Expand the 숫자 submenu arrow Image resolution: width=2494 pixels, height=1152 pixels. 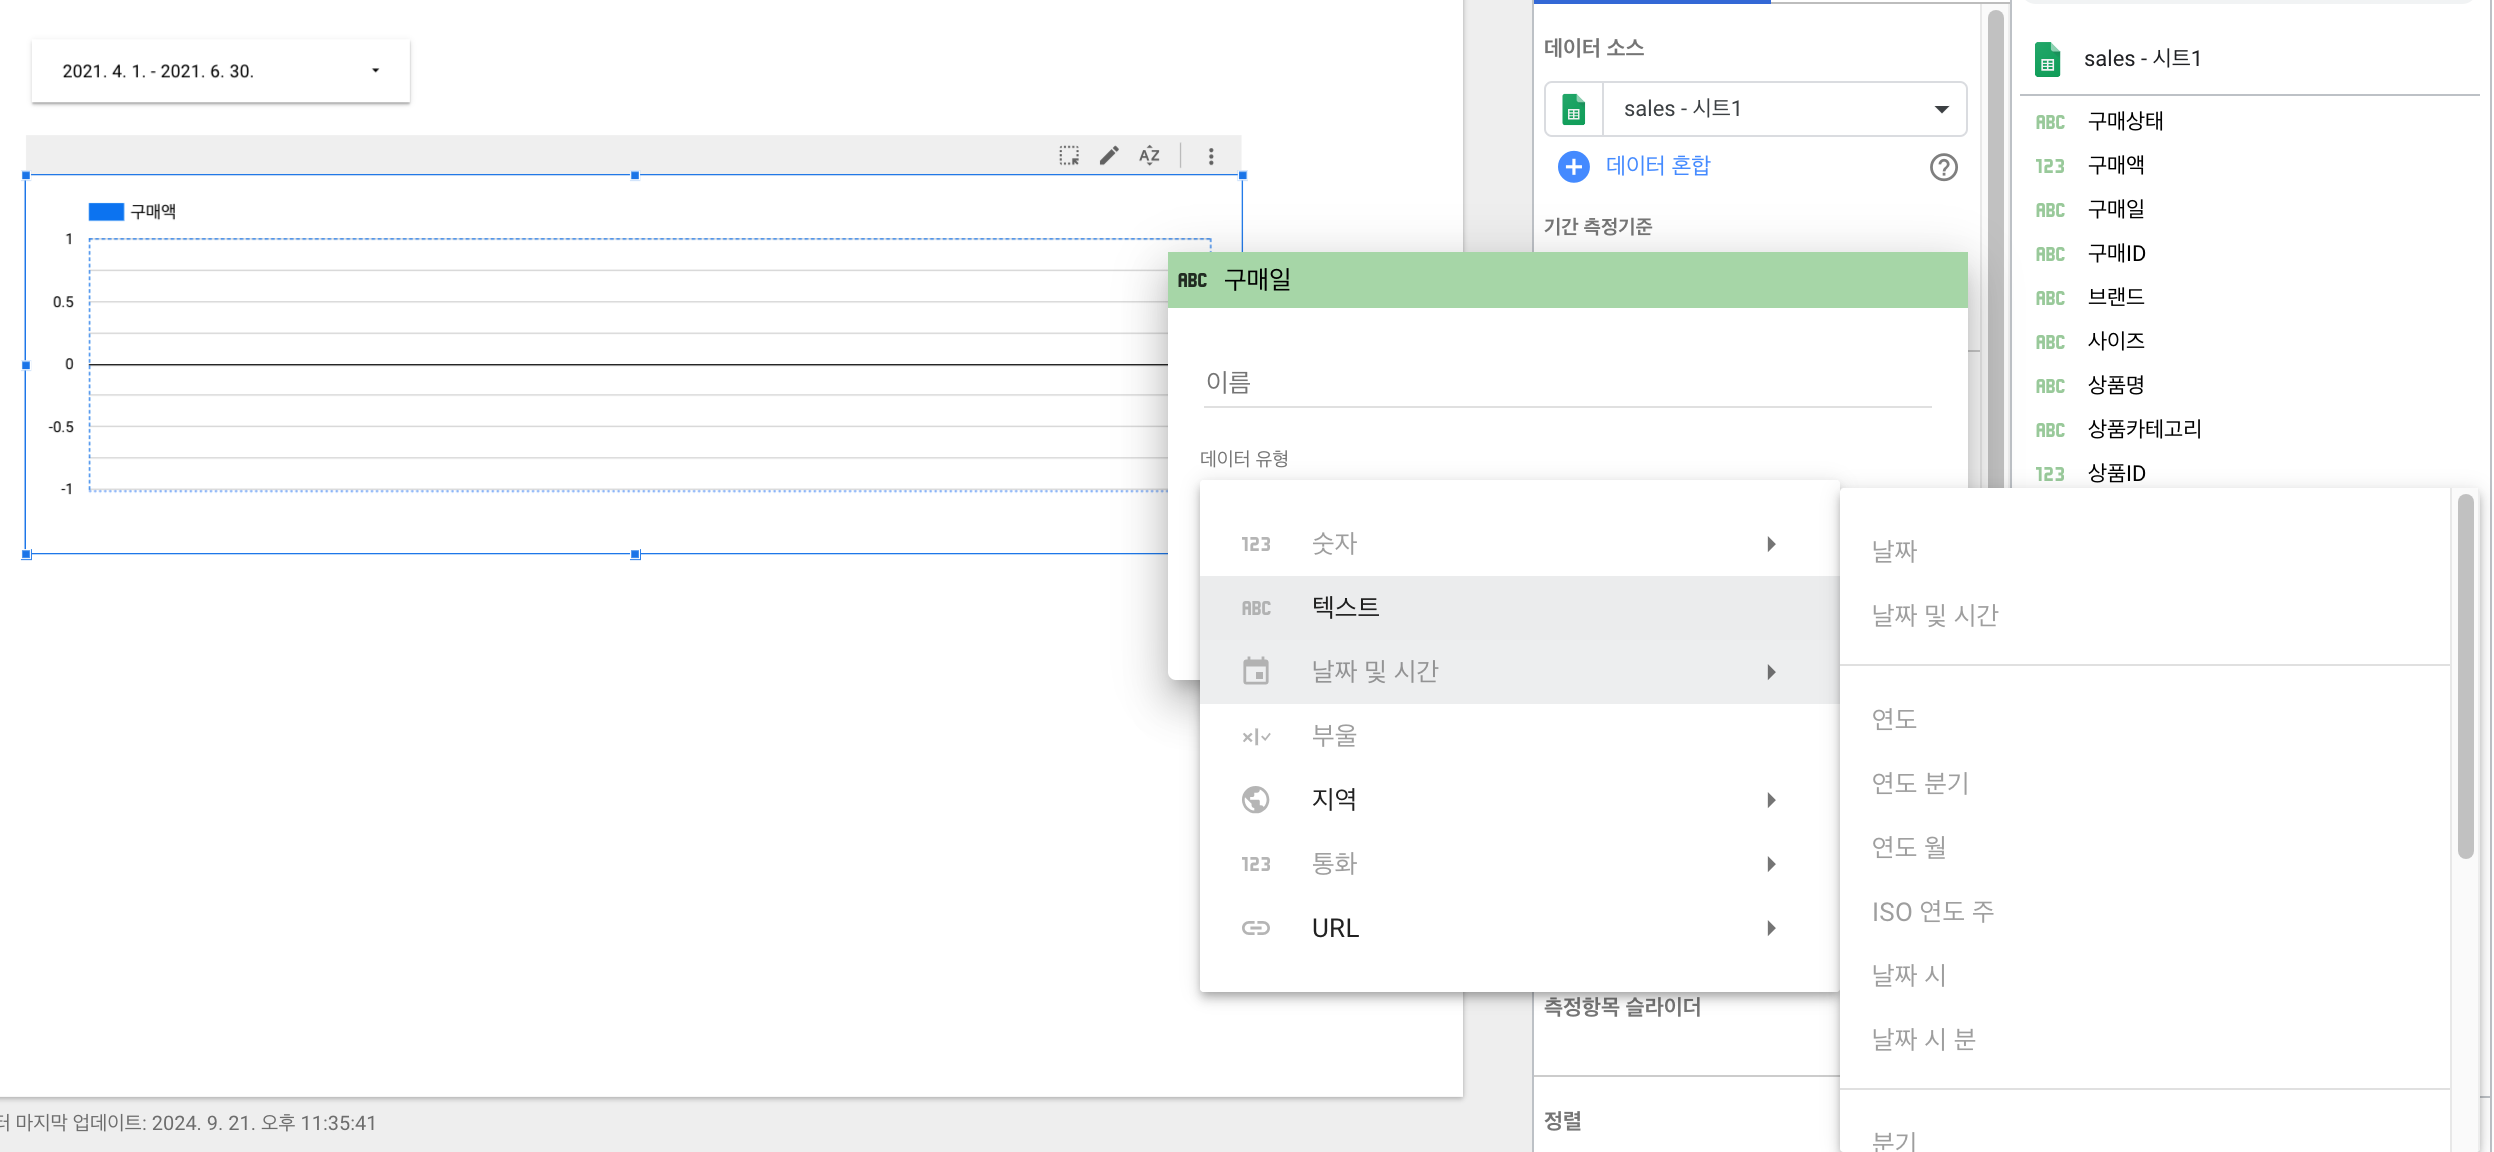click(x=1771, y=544)
